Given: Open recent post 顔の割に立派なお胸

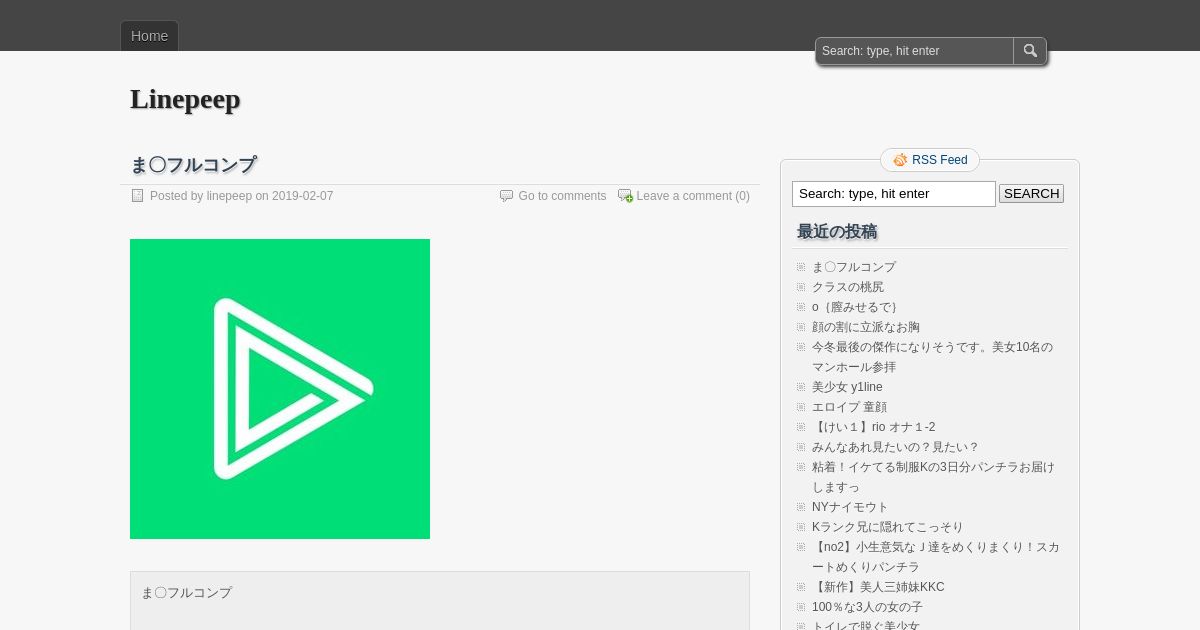Looking at the screenshot, I should point(866,327).
